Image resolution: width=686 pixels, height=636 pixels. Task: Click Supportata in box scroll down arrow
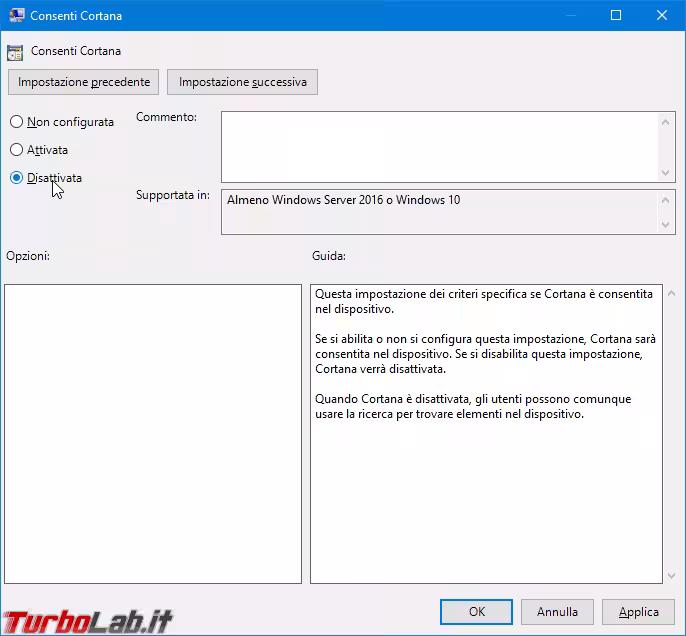(x=665, y=225)
